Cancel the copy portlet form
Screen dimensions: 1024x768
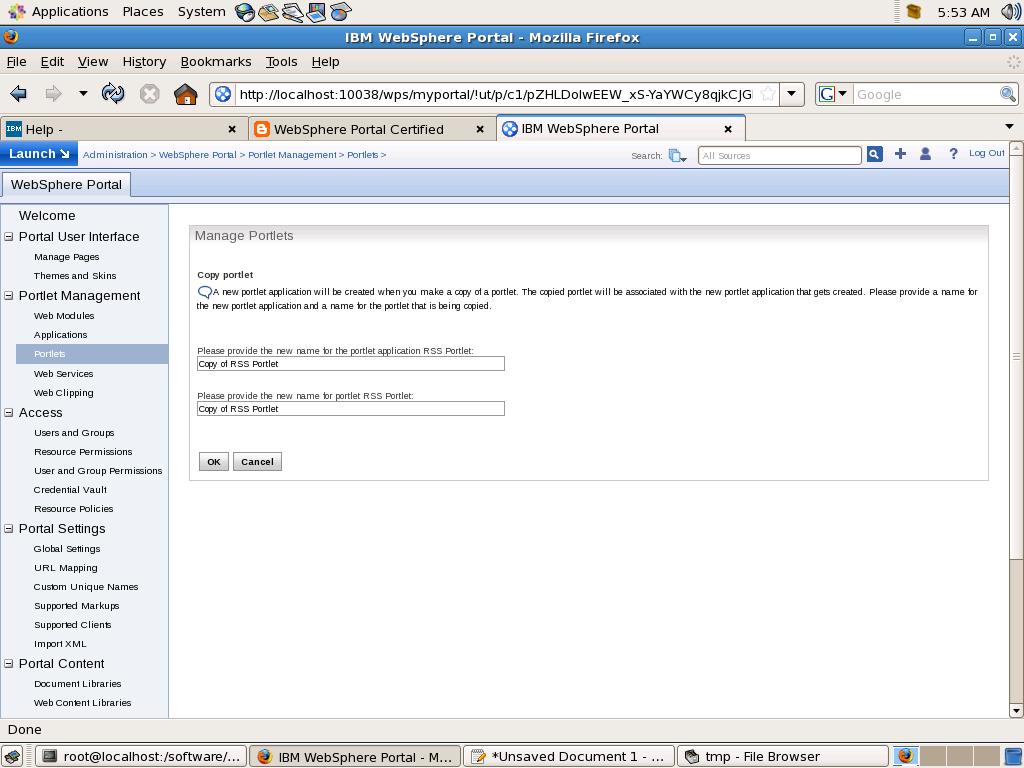click(257, 462)
